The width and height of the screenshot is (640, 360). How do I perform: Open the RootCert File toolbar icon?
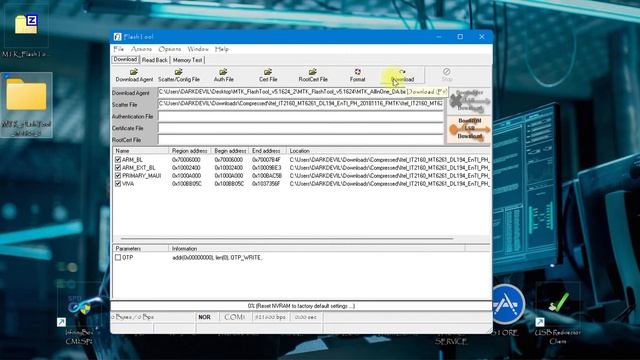(313, 76)
